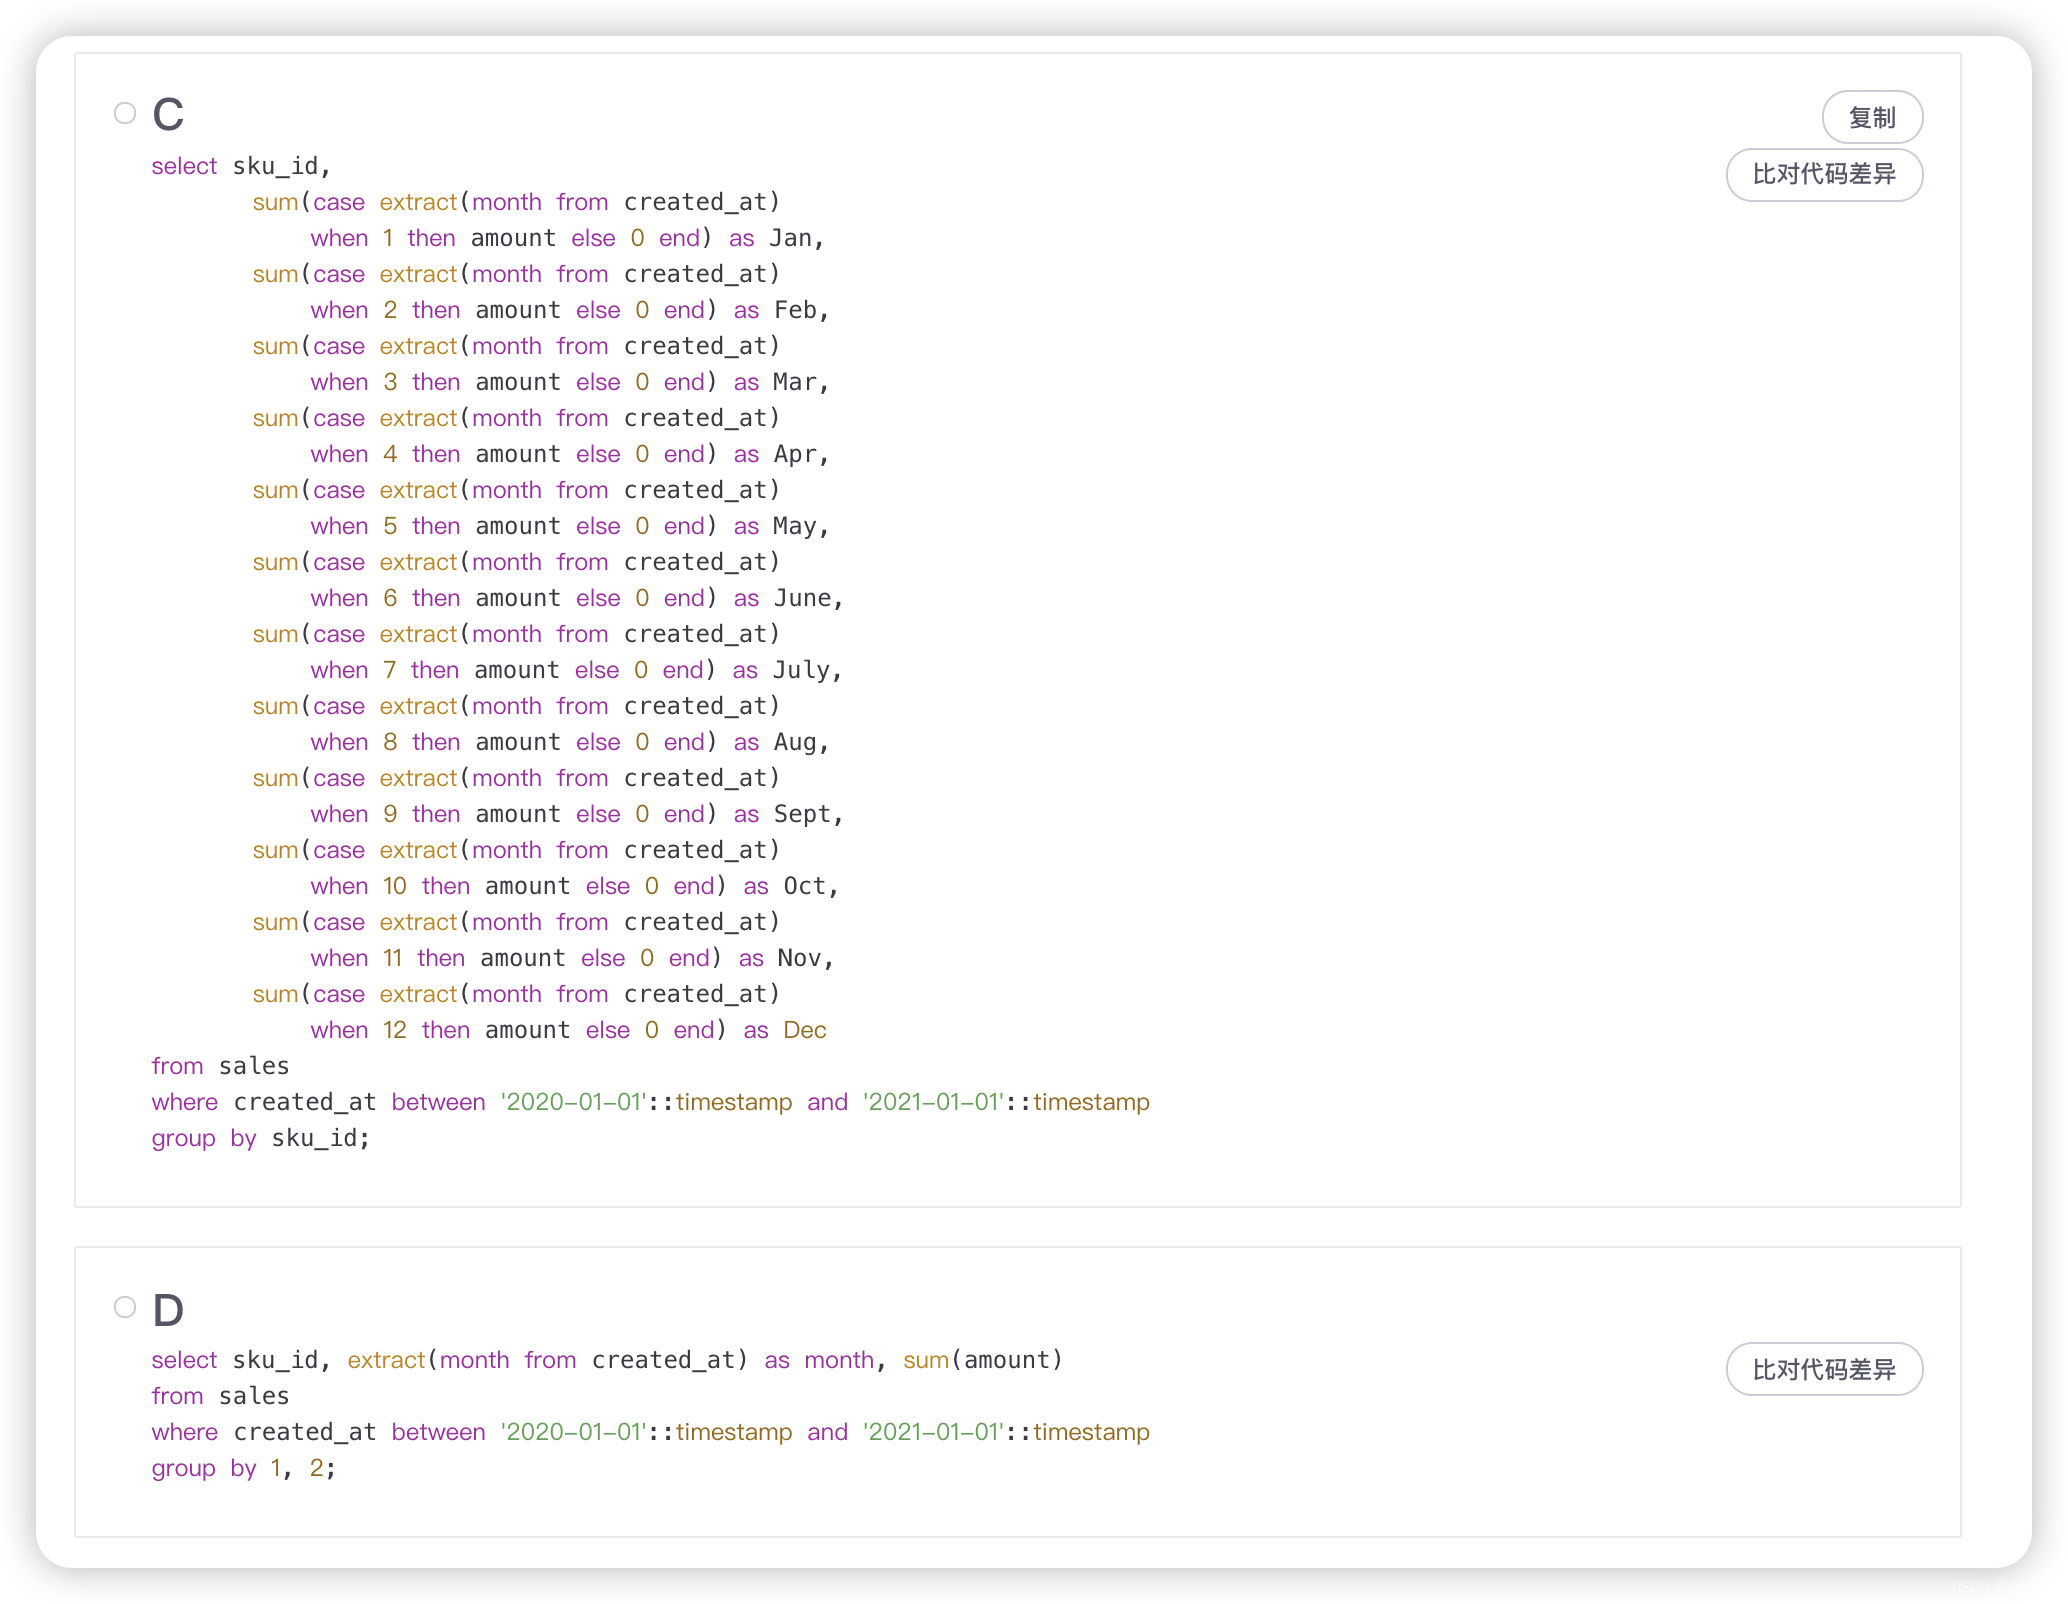The width and height of the screenshot is (2068, 1604).
Task: Click the where clause line in option C
Action: (x=650, y=1102)
